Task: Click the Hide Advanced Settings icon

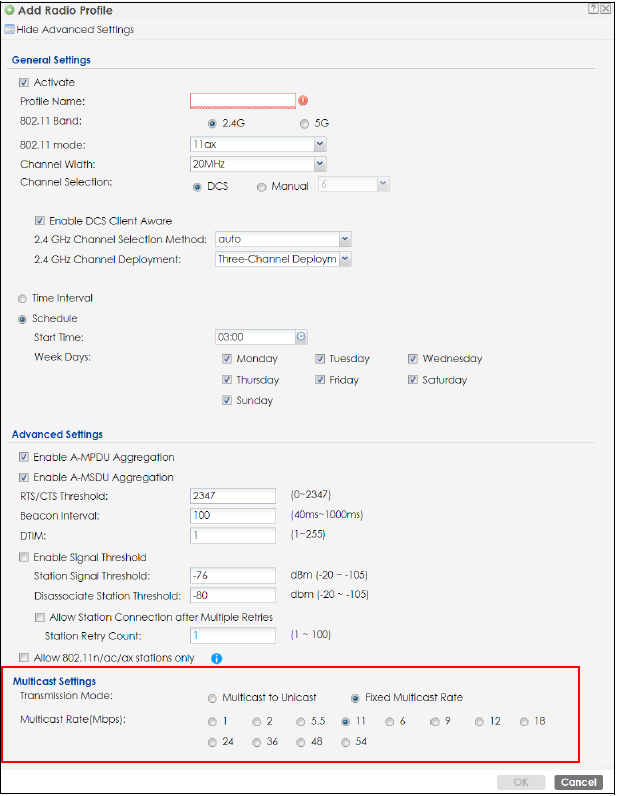Action: tap(9, 30)
